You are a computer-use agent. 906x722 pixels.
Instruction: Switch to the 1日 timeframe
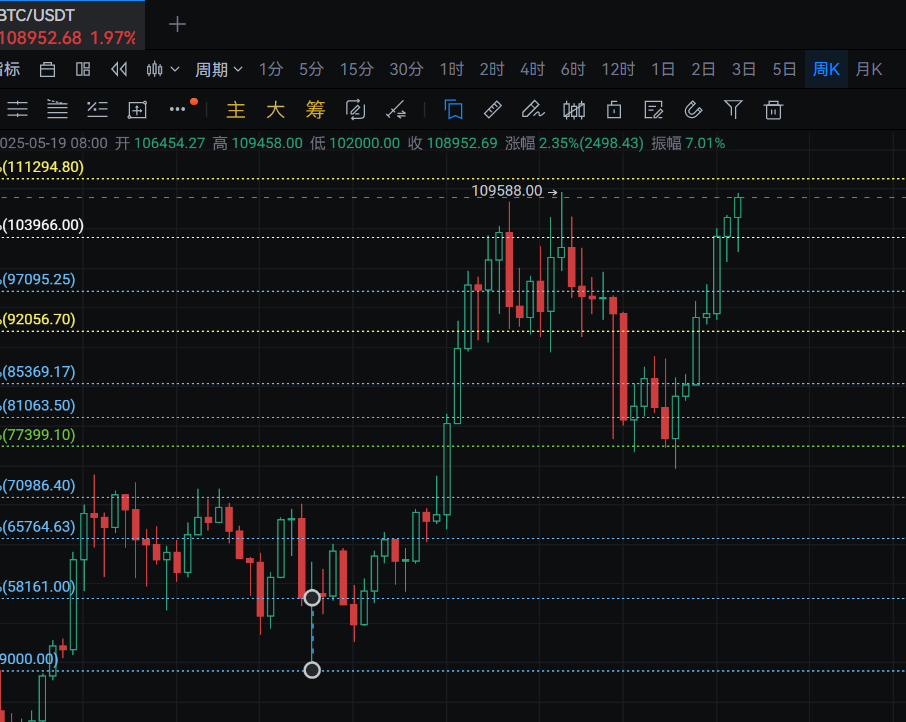[663, 70]
